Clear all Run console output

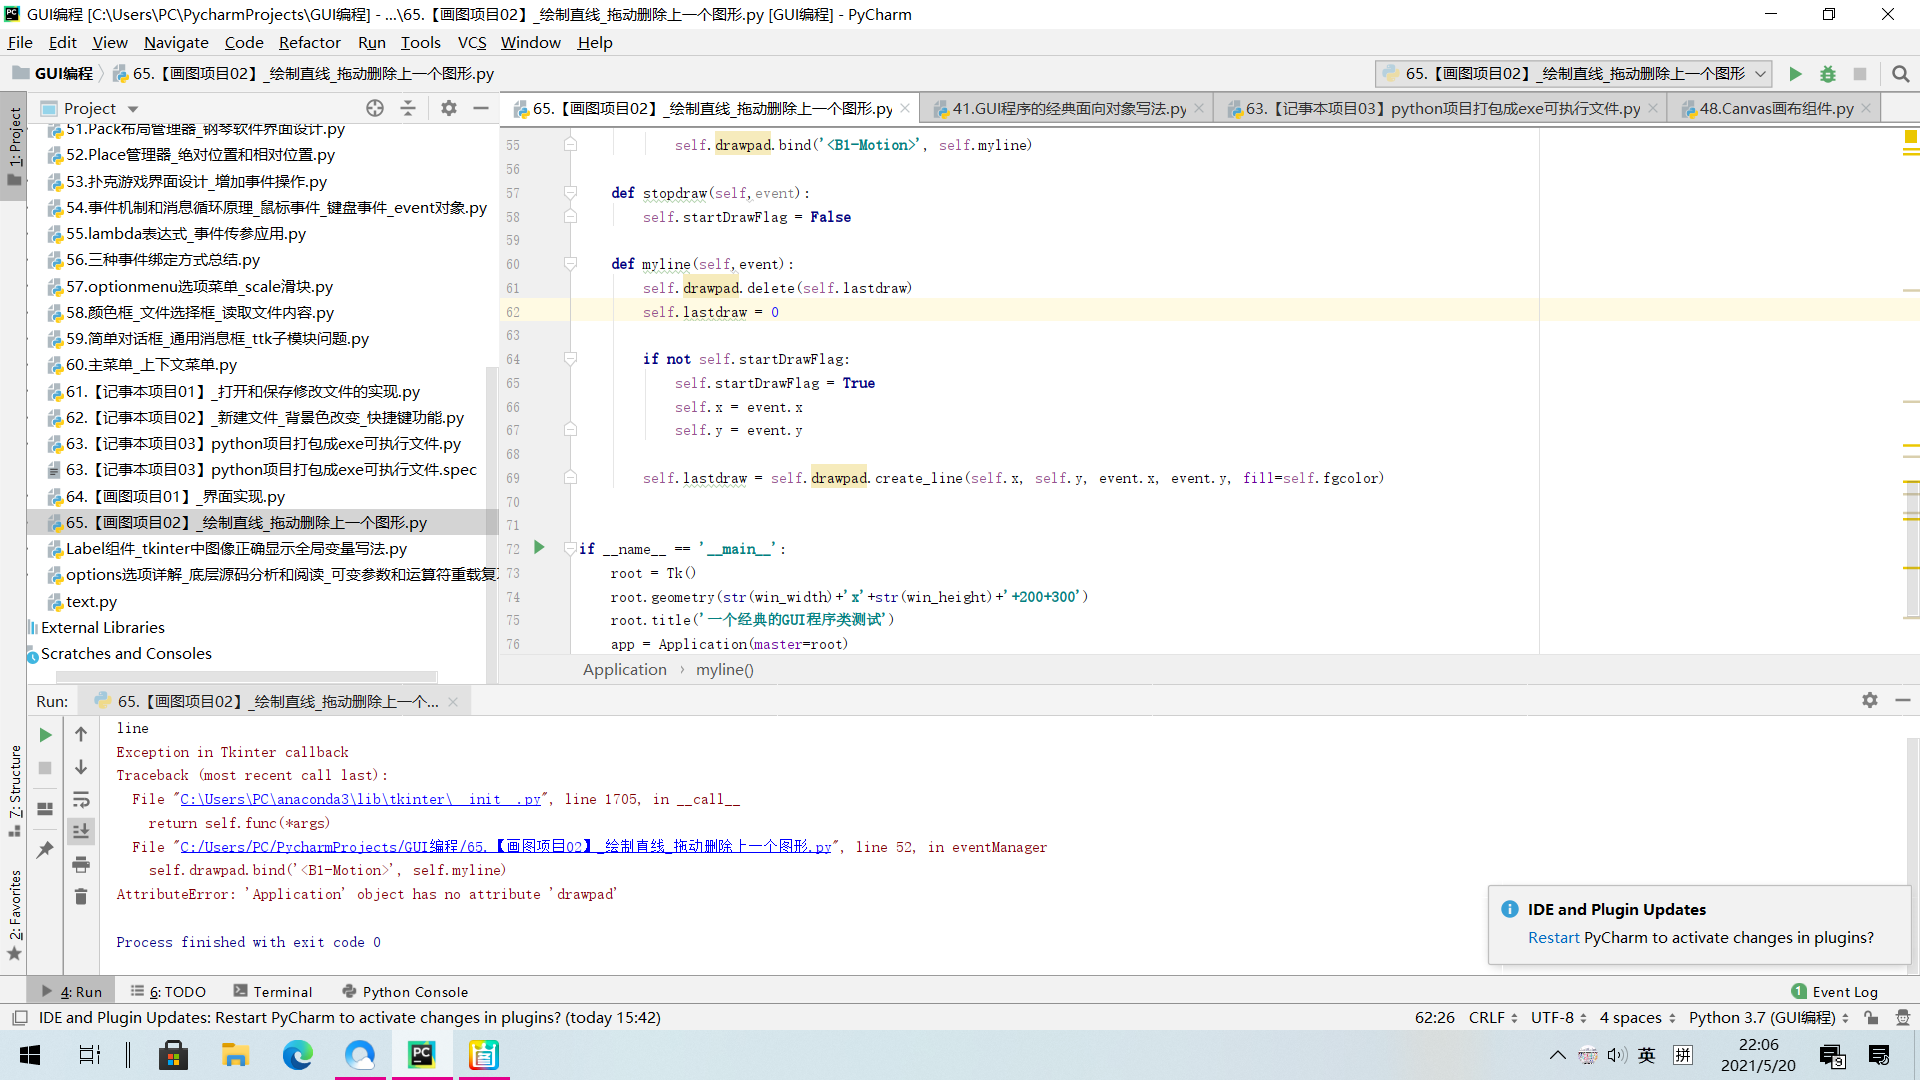[81, 897]
